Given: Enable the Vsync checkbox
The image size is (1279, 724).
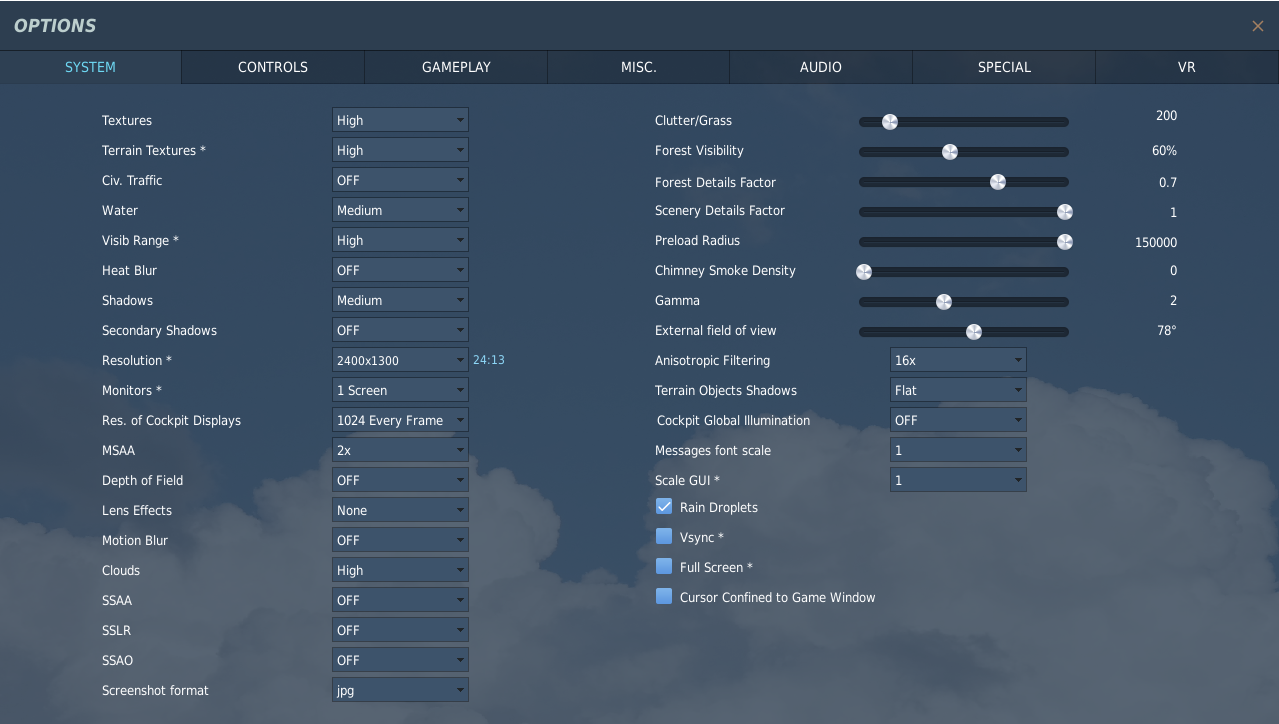Looking at the screenshot, I should coord(664,536).
